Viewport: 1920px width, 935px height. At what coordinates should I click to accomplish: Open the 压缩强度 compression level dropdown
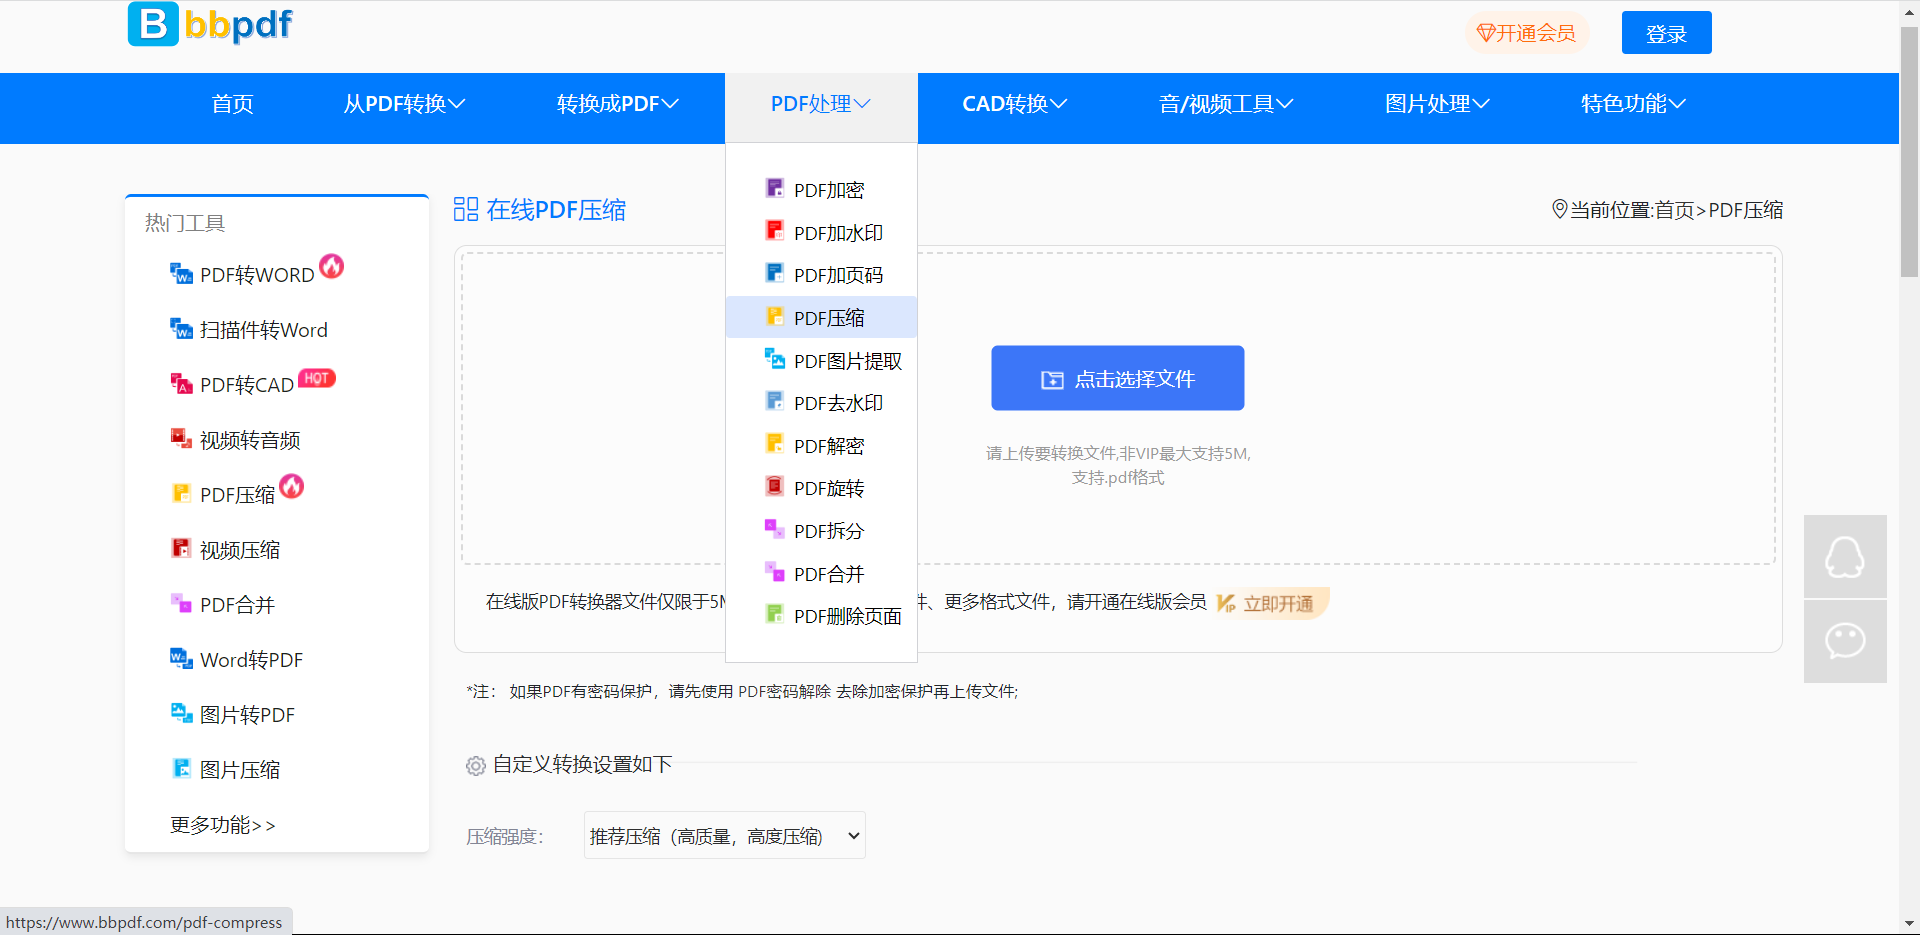coord(725,835)
